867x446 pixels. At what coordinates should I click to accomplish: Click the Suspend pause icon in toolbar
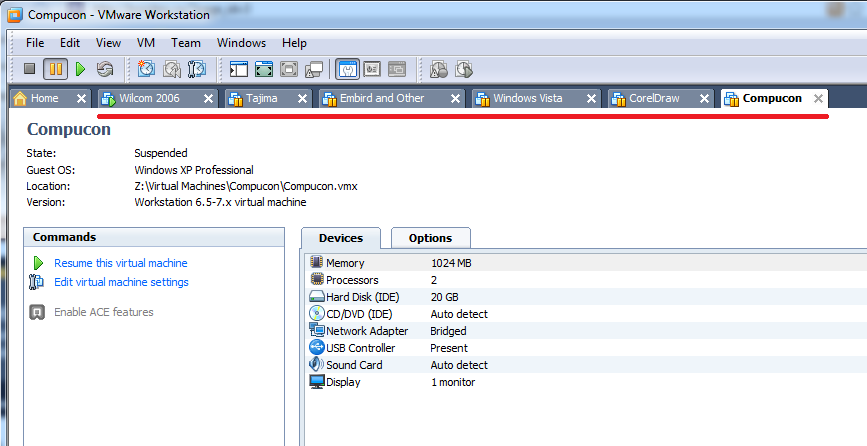pos(55,70)
